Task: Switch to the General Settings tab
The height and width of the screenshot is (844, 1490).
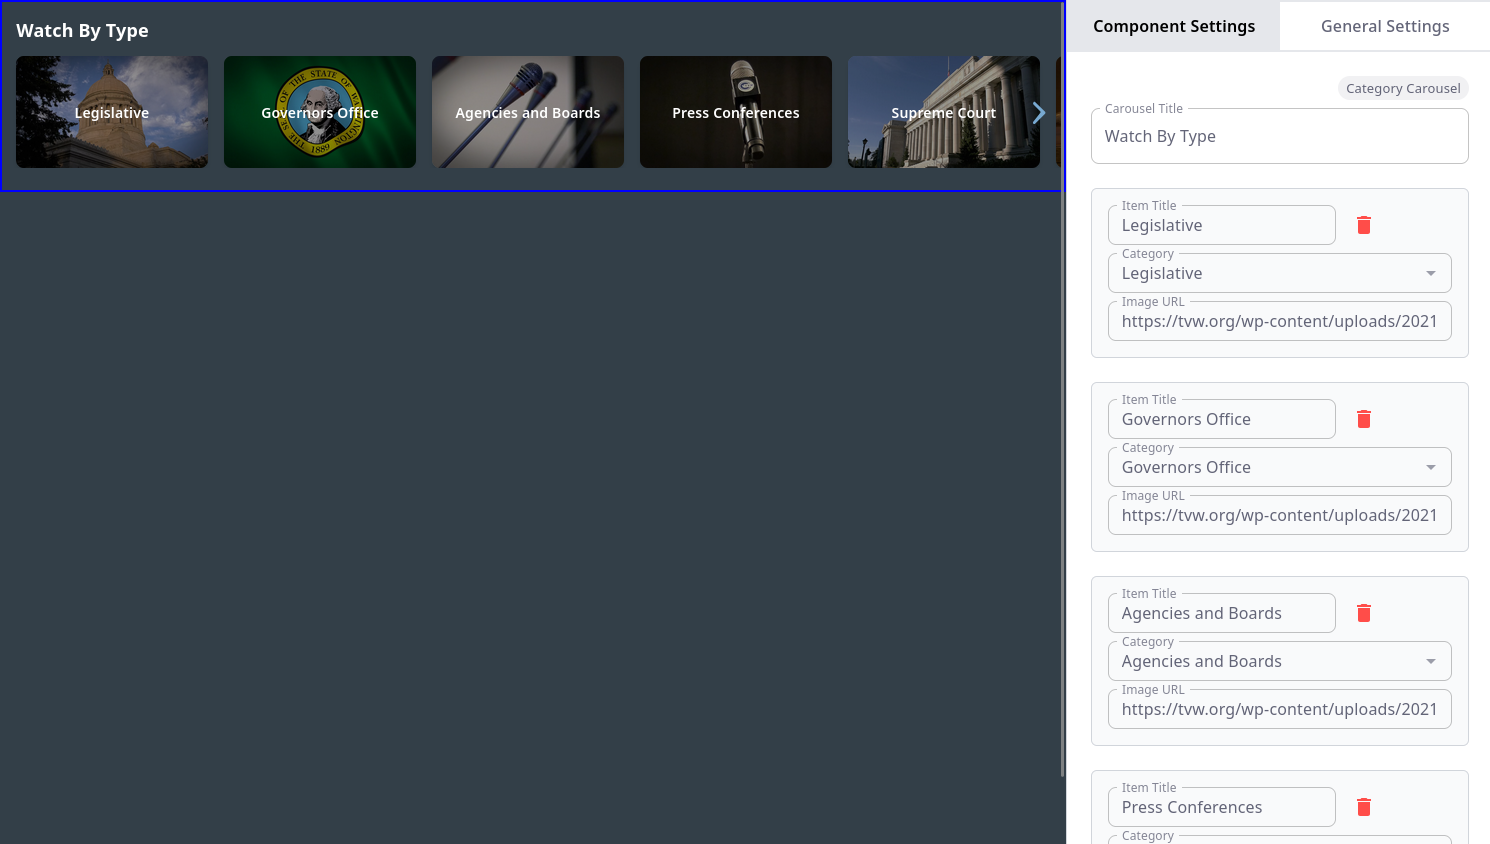Action: click(1385, 26)
